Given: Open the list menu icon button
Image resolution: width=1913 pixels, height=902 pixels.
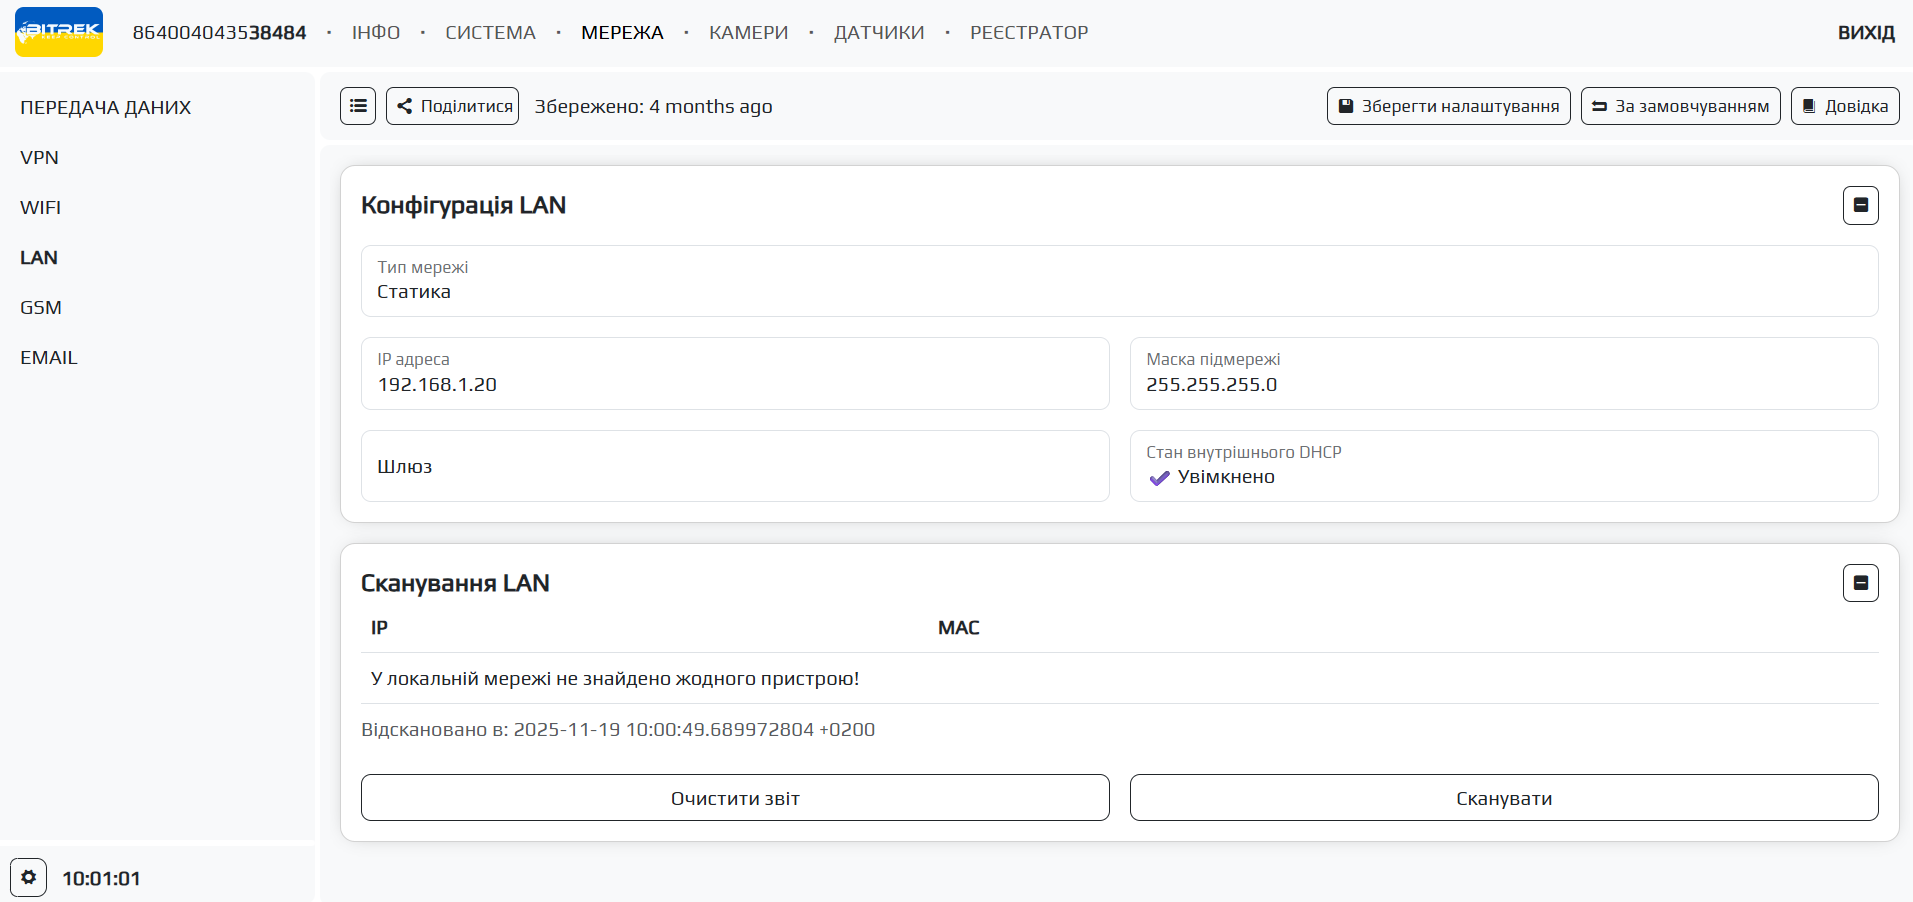Looking at the screenshot, I should coord(358,106).
